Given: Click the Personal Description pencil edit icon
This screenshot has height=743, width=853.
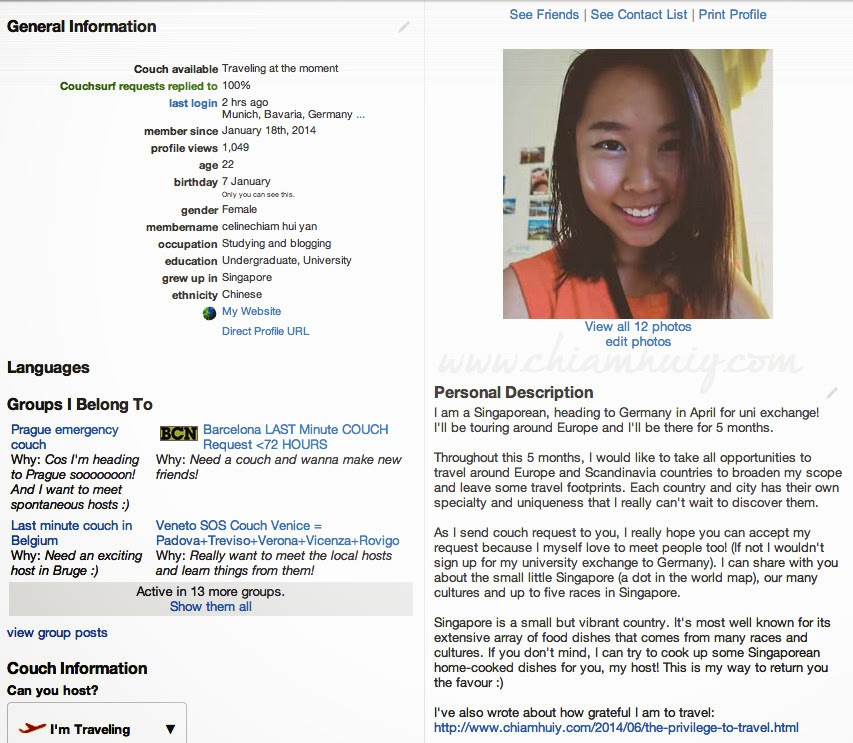Looking at the screenshot, I should click(x=831, y=392).
